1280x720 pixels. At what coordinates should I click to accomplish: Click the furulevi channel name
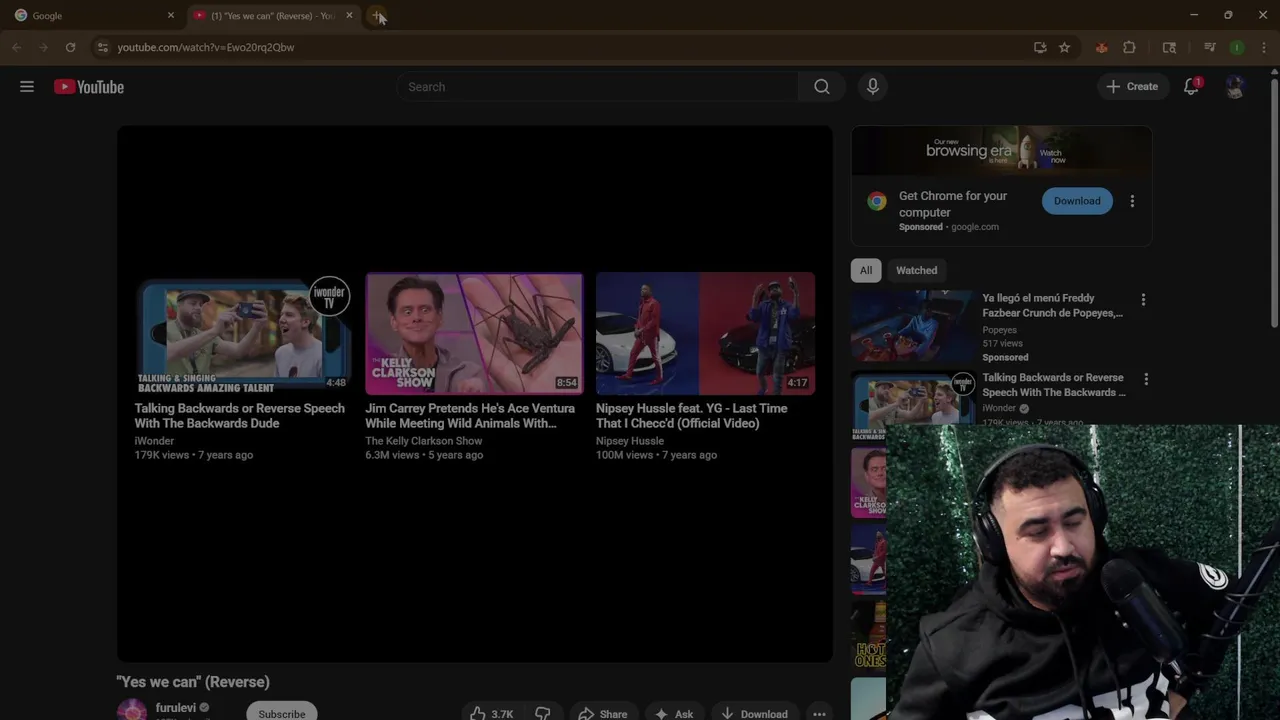pyautogui.click(x=176, y=708)
